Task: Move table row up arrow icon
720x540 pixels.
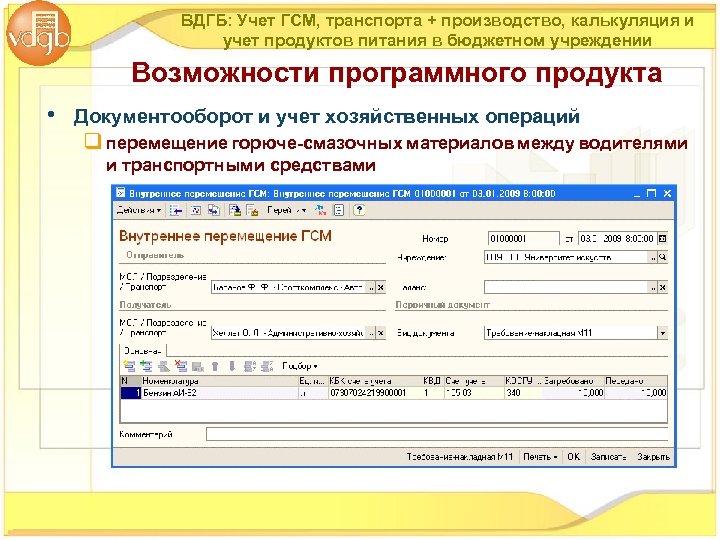Action: [x=215, y=366]
